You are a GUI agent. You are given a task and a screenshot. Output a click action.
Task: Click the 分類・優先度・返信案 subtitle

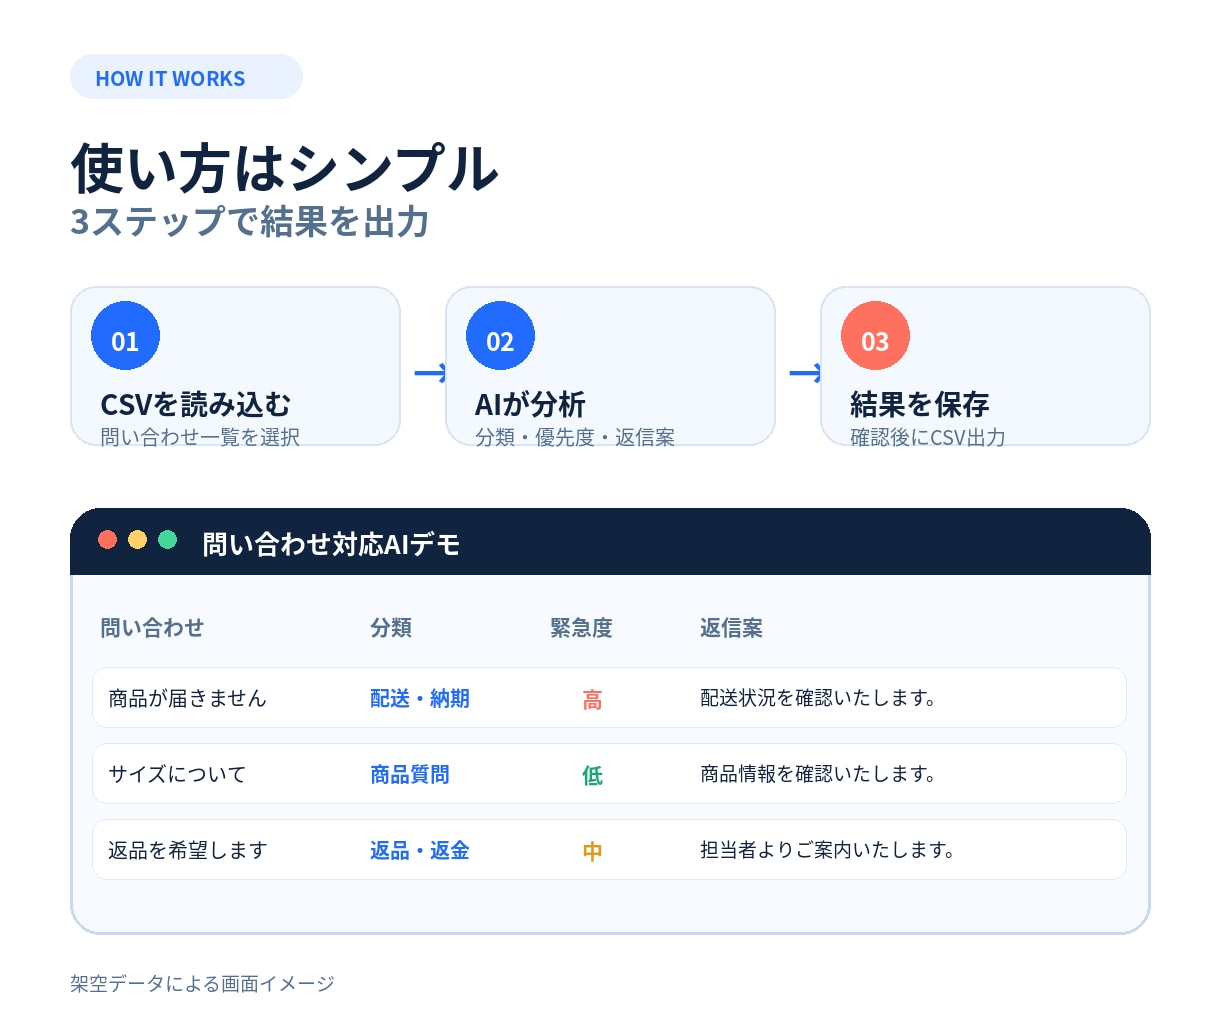(x=575, y=437)
